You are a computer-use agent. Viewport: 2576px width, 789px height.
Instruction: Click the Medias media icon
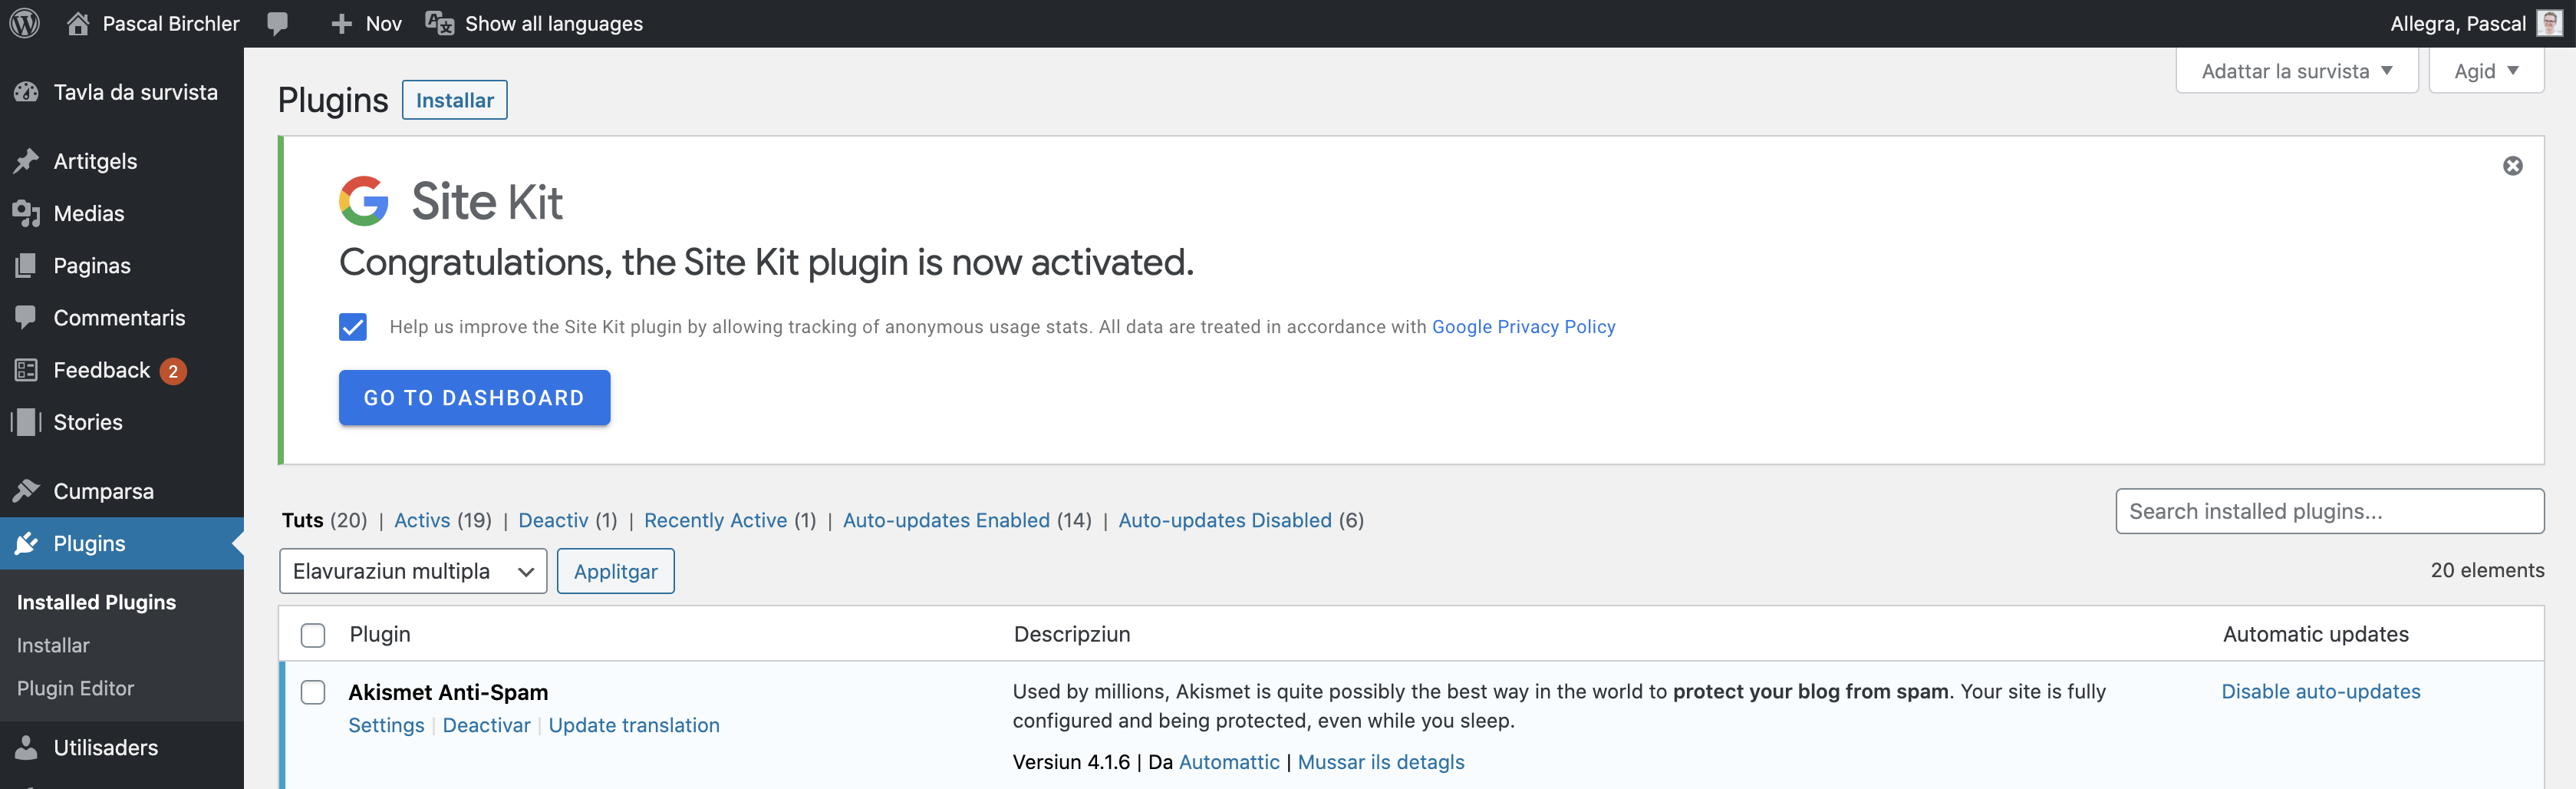27,213
